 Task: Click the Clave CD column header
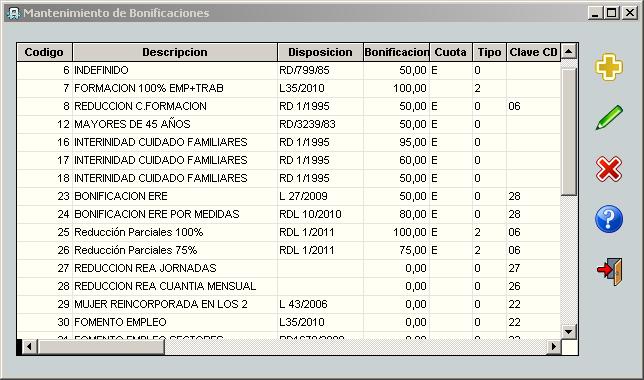tap(534, 52)
